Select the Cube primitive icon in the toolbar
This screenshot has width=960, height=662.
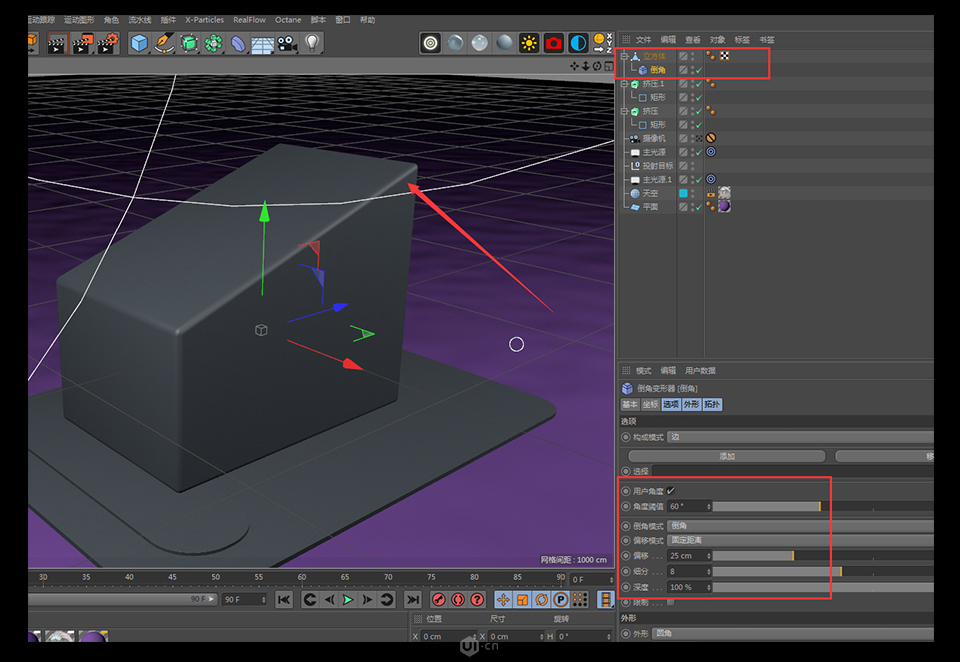click(x=138, y=43)
